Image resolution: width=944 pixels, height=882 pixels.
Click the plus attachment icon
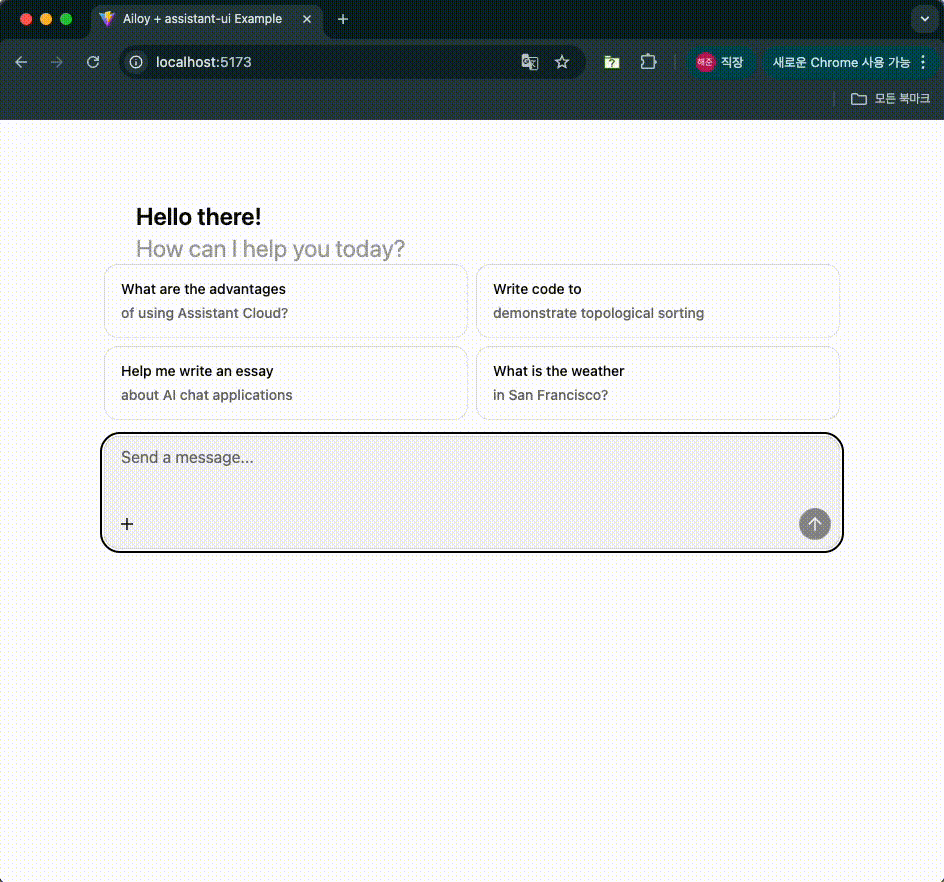pos(127,524)
